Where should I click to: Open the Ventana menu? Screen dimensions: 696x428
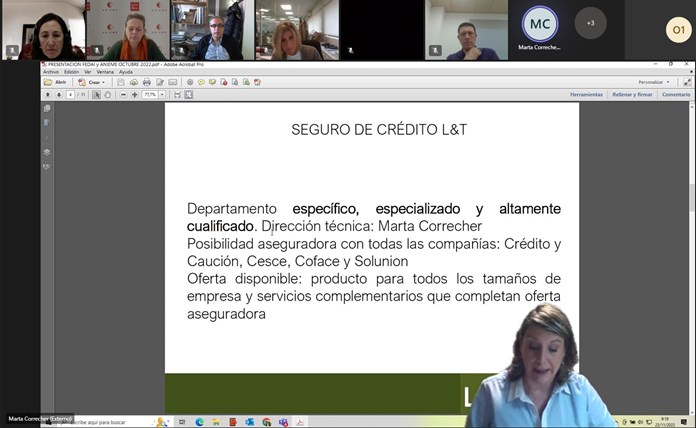tap(105, 72)
